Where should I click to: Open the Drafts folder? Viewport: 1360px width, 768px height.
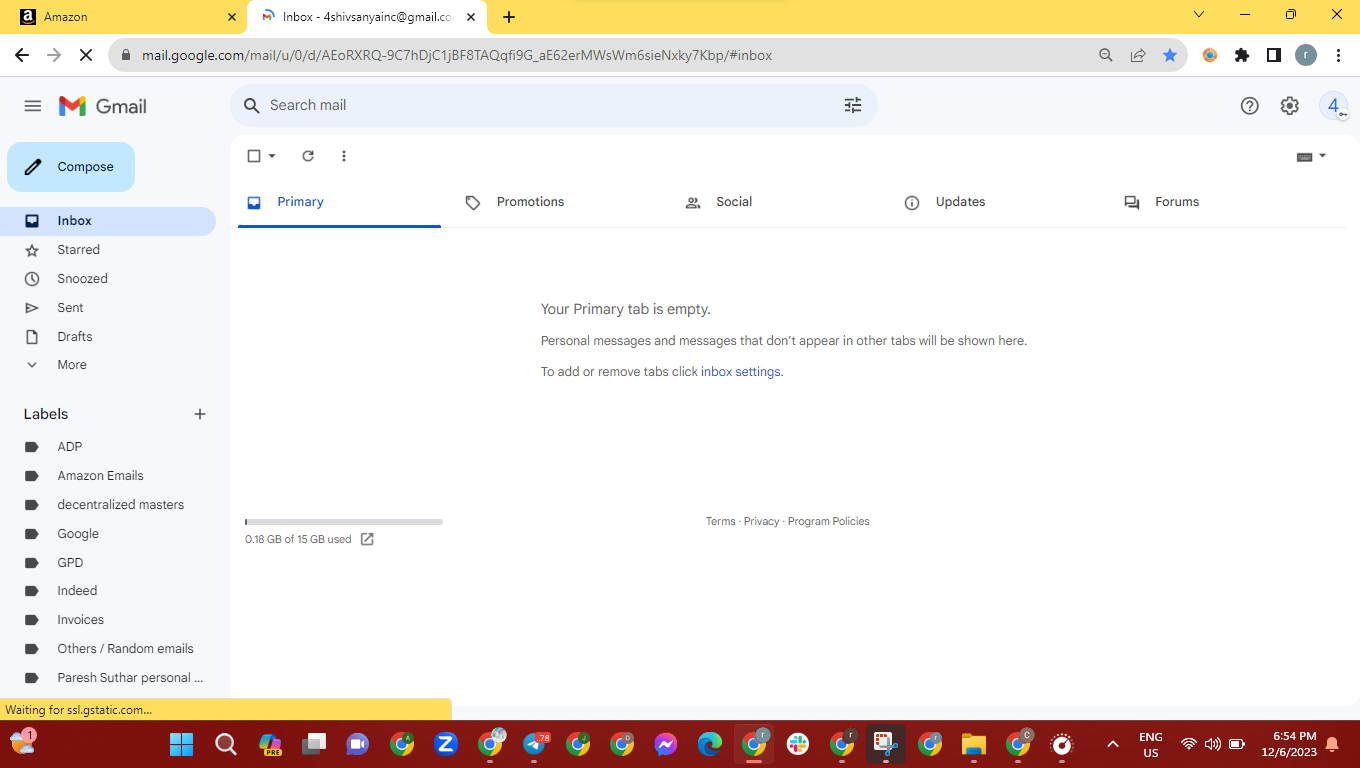click(108, 337)
